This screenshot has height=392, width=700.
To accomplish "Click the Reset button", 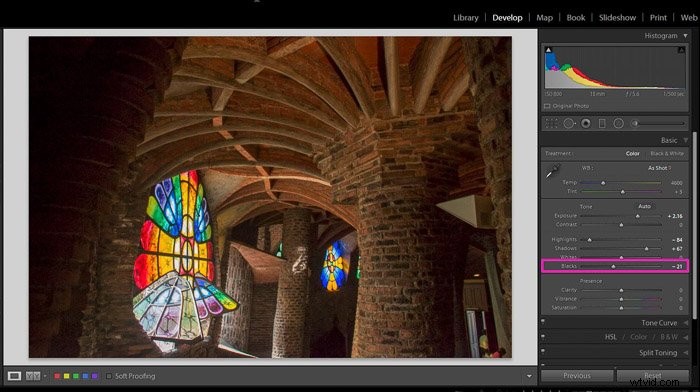I will click(x=653, y=376).
